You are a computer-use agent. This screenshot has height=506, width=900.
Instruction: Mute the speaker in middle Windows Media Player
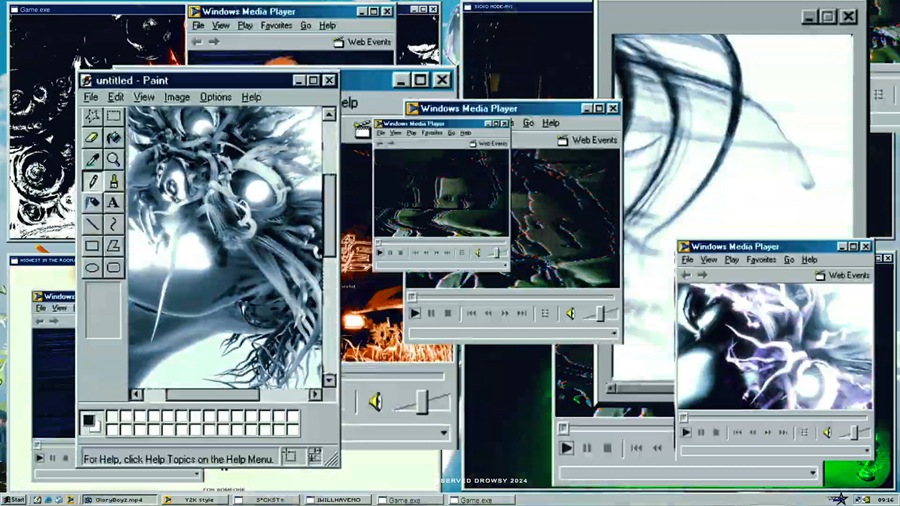(x=571, y=313)
